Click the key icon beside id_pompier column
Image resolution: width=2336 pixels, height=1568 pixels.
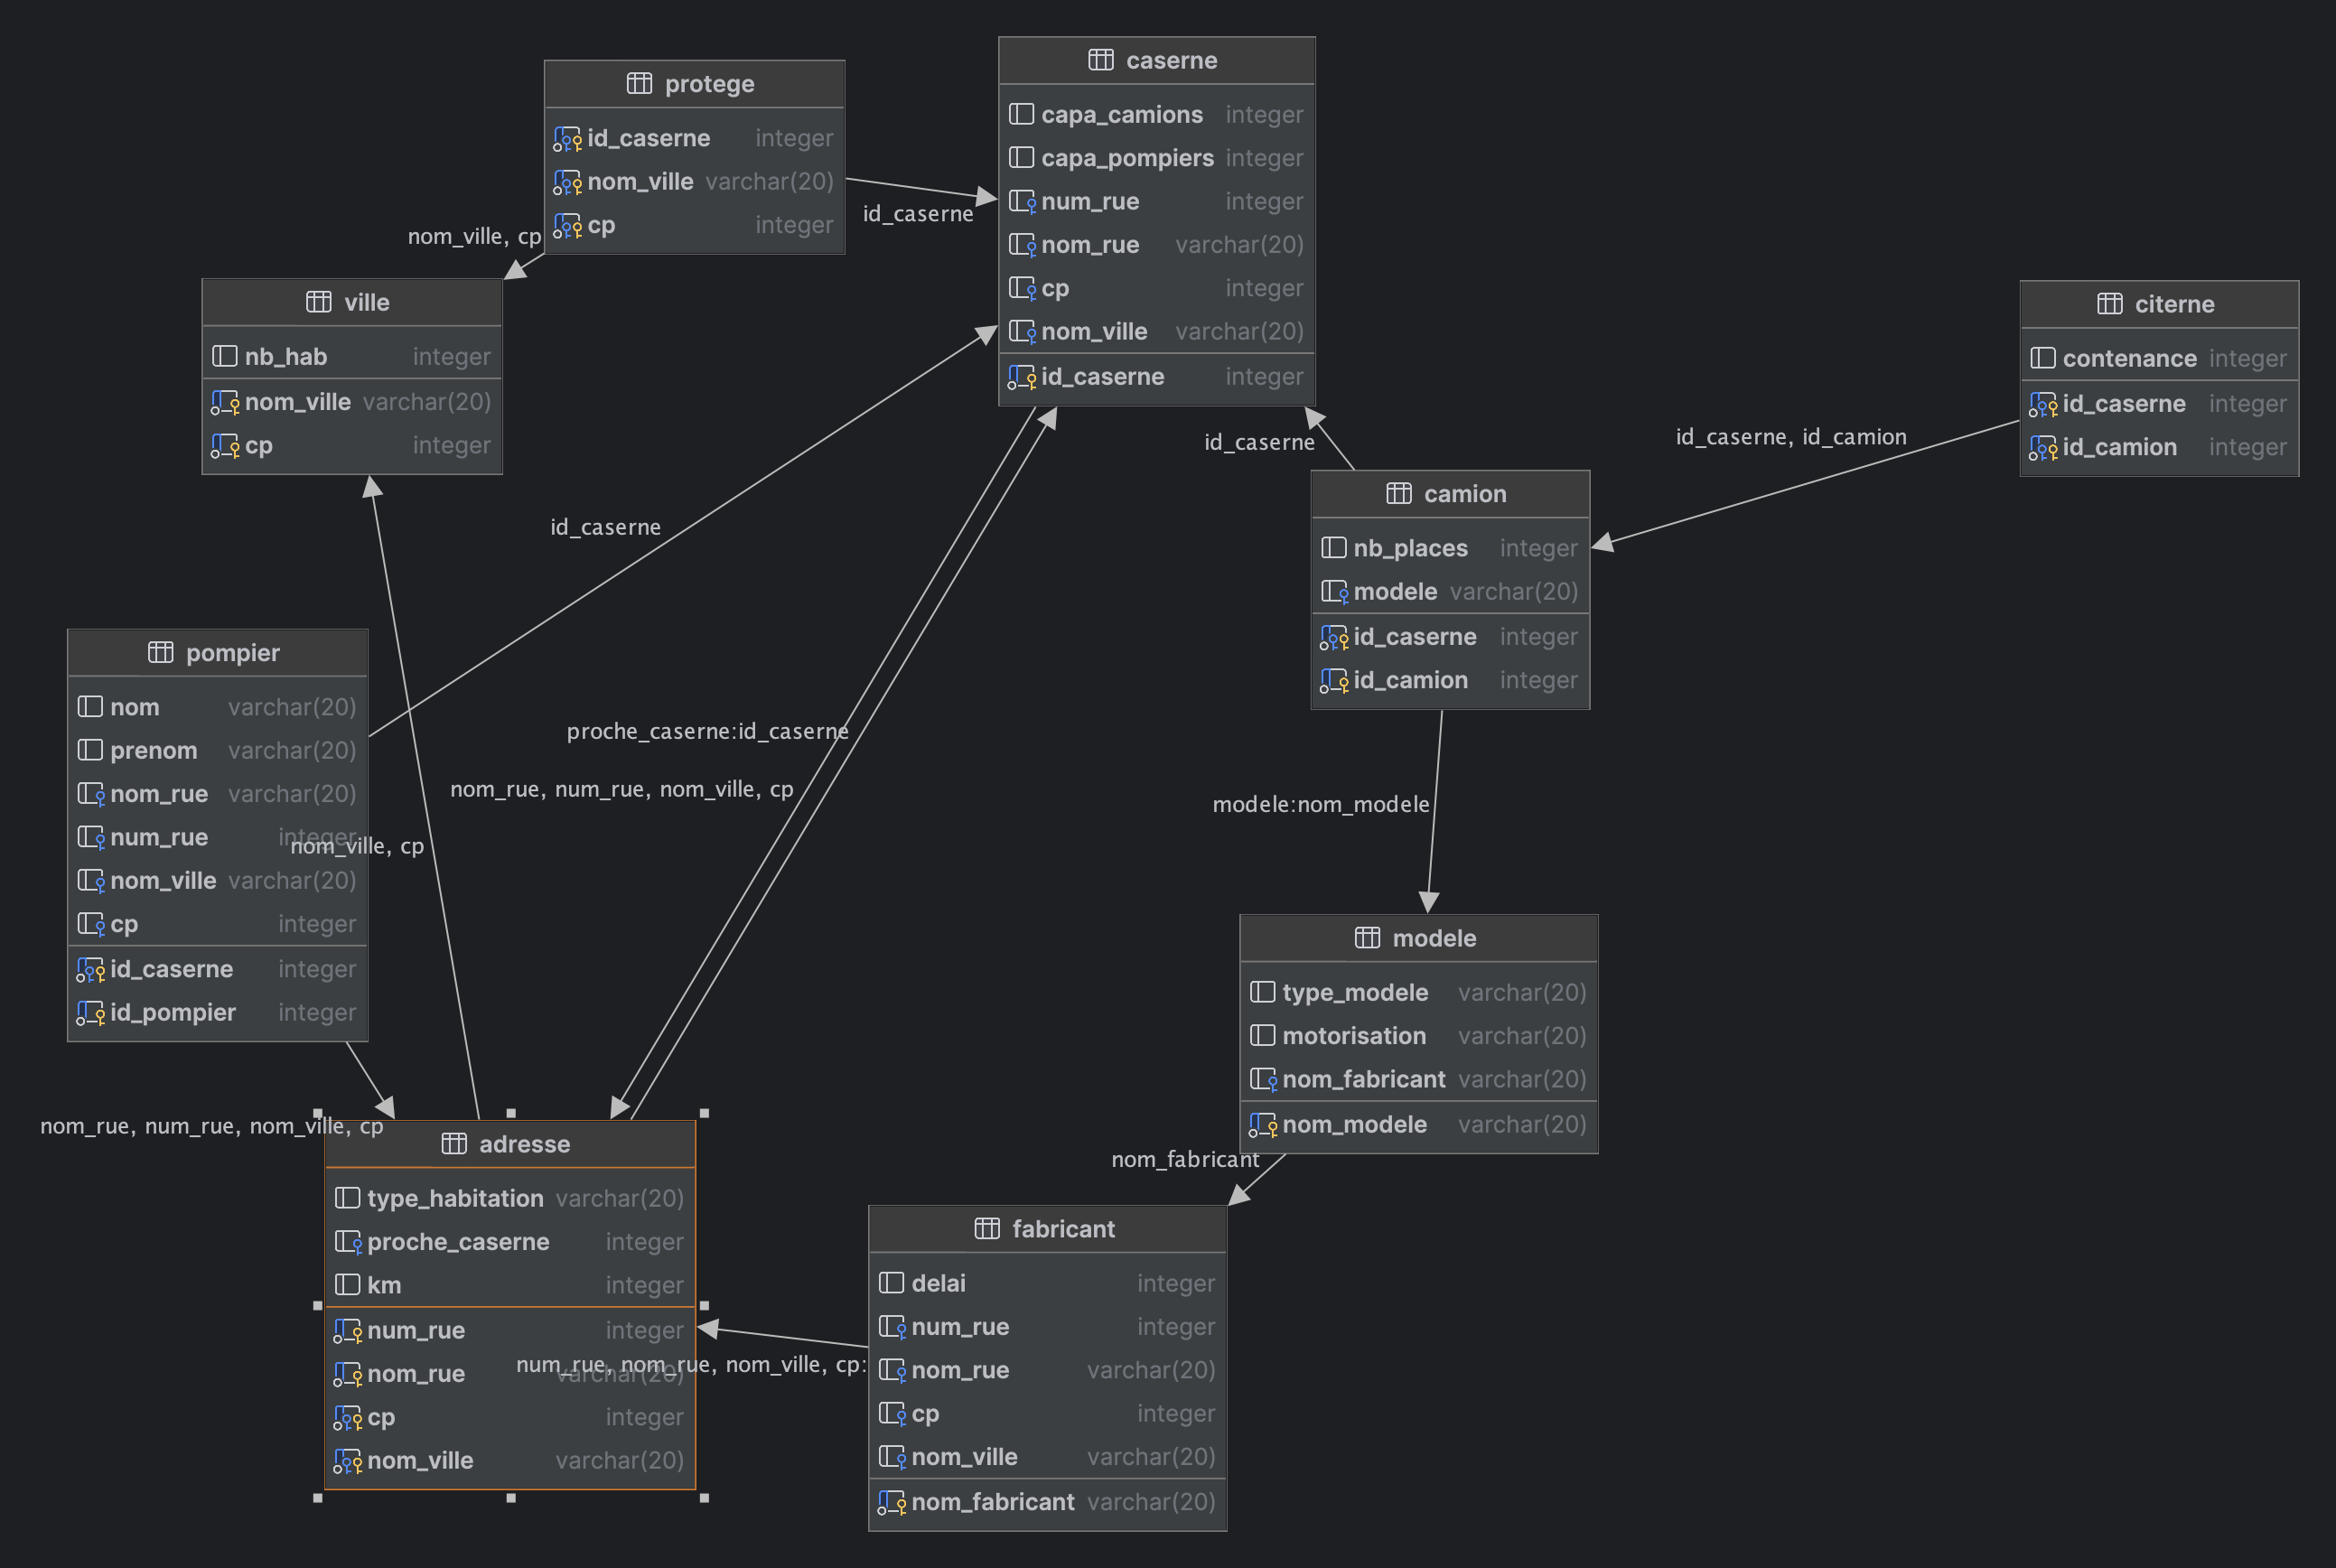pyautogui.click(x=91, y=1013)
